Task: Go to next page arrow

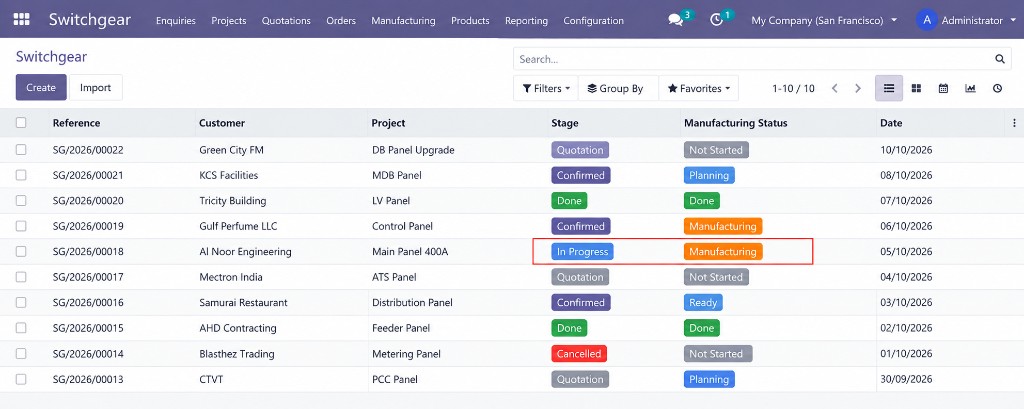Action: coord(858,88)
